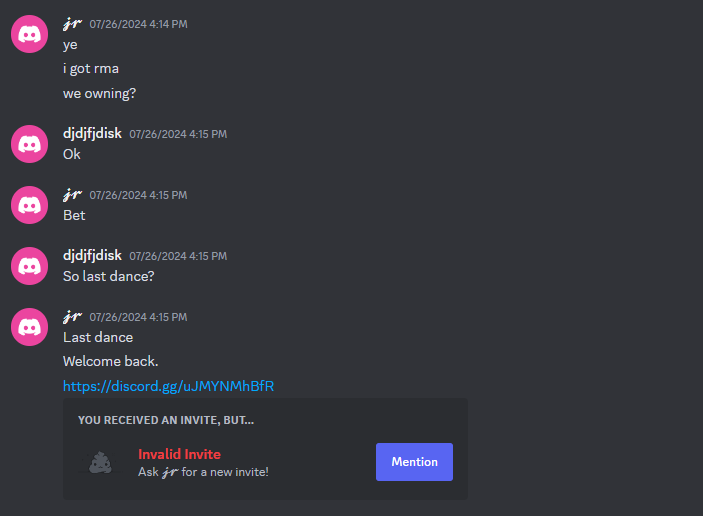Click the red "Invalid Invite" title
Image resolution: width=703 pixels, height=516 pixels.
pyautogui.click(x=179, y=454)
